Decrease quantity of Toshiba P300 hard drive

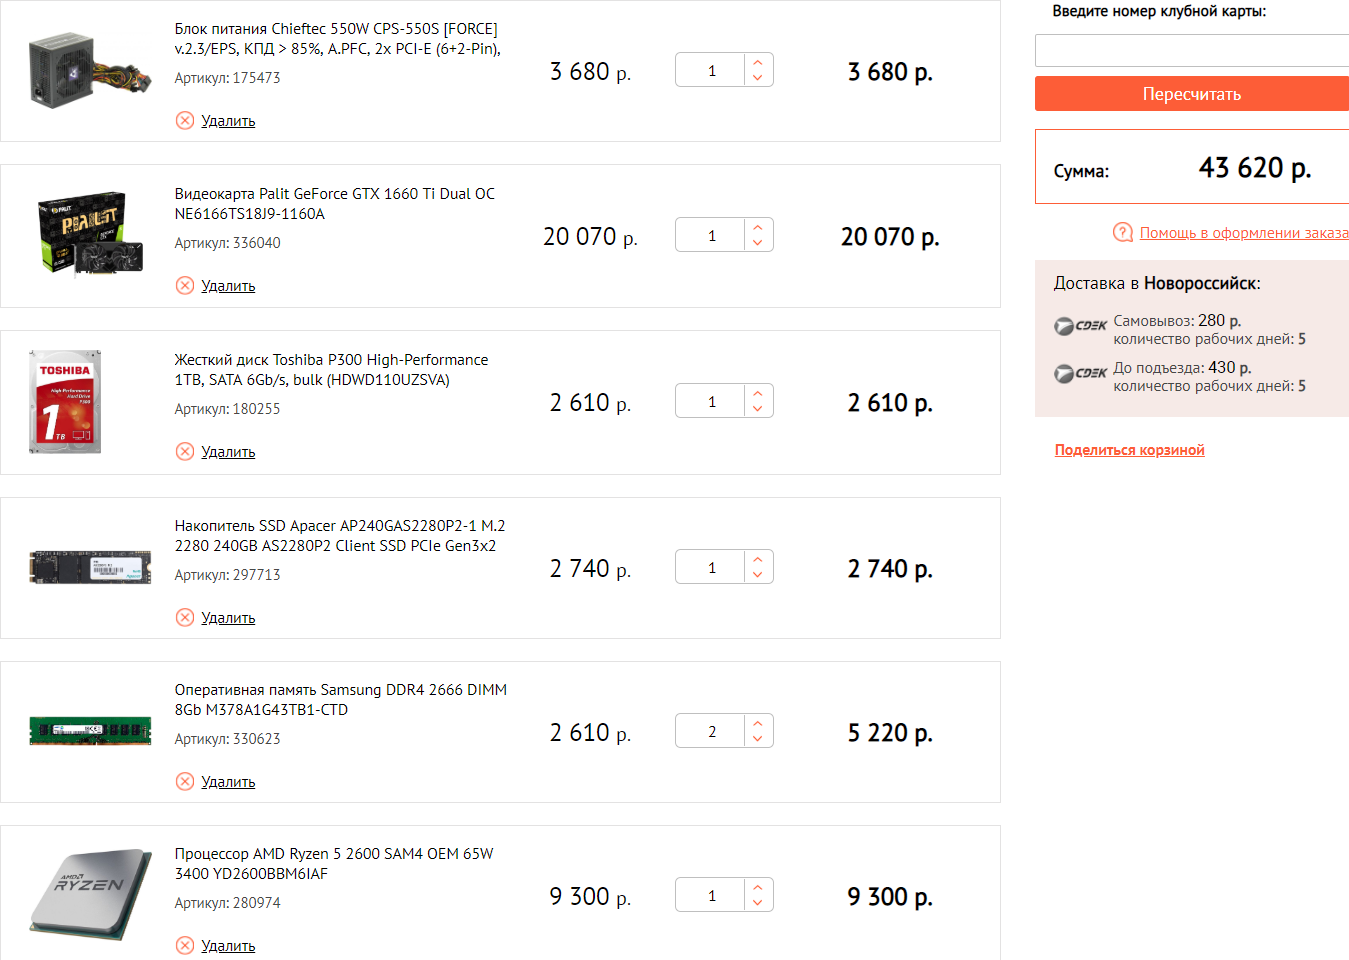point(758,409)
